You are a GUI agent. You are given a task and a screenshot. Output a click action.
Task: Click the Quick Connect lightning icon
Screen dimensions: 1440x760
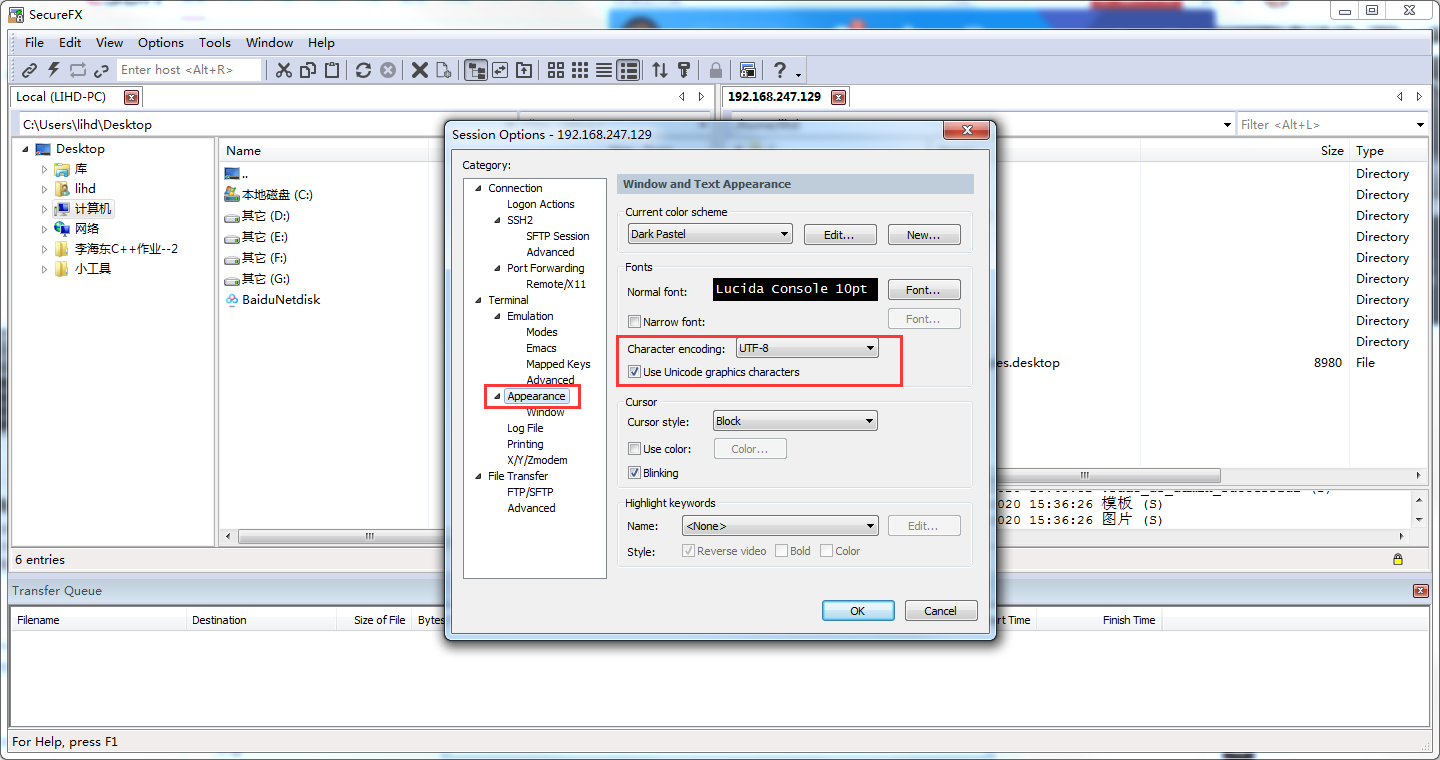(x=53, y=70)
